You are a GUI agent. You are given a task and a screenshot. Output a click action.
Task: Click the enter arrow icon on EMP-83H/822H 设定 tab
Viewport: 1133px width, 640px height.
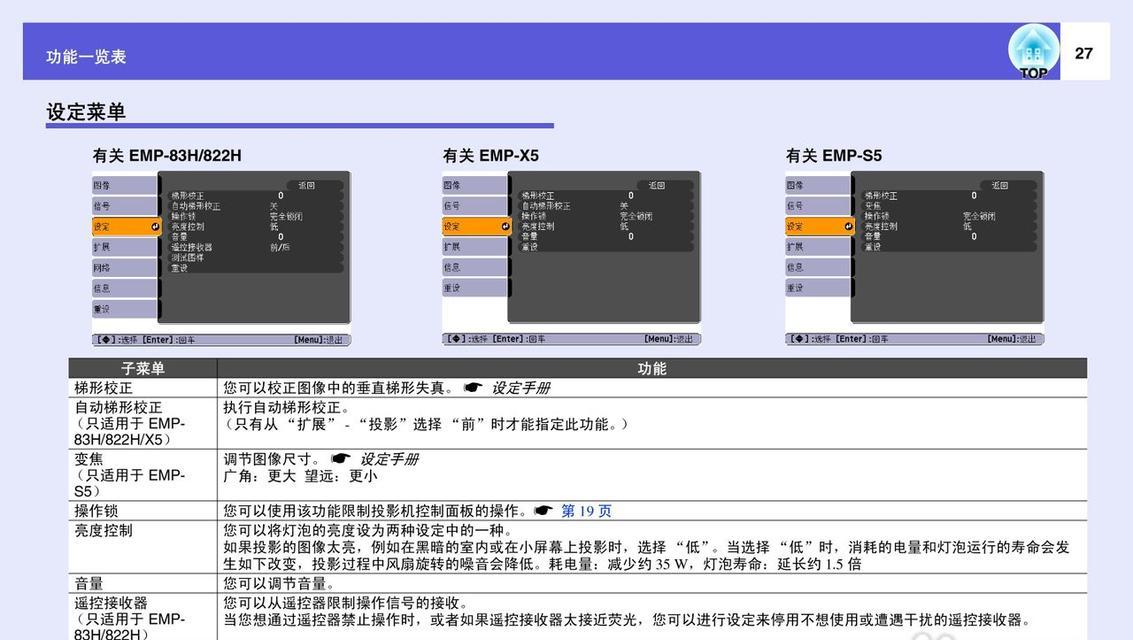(x=155, y=227)
